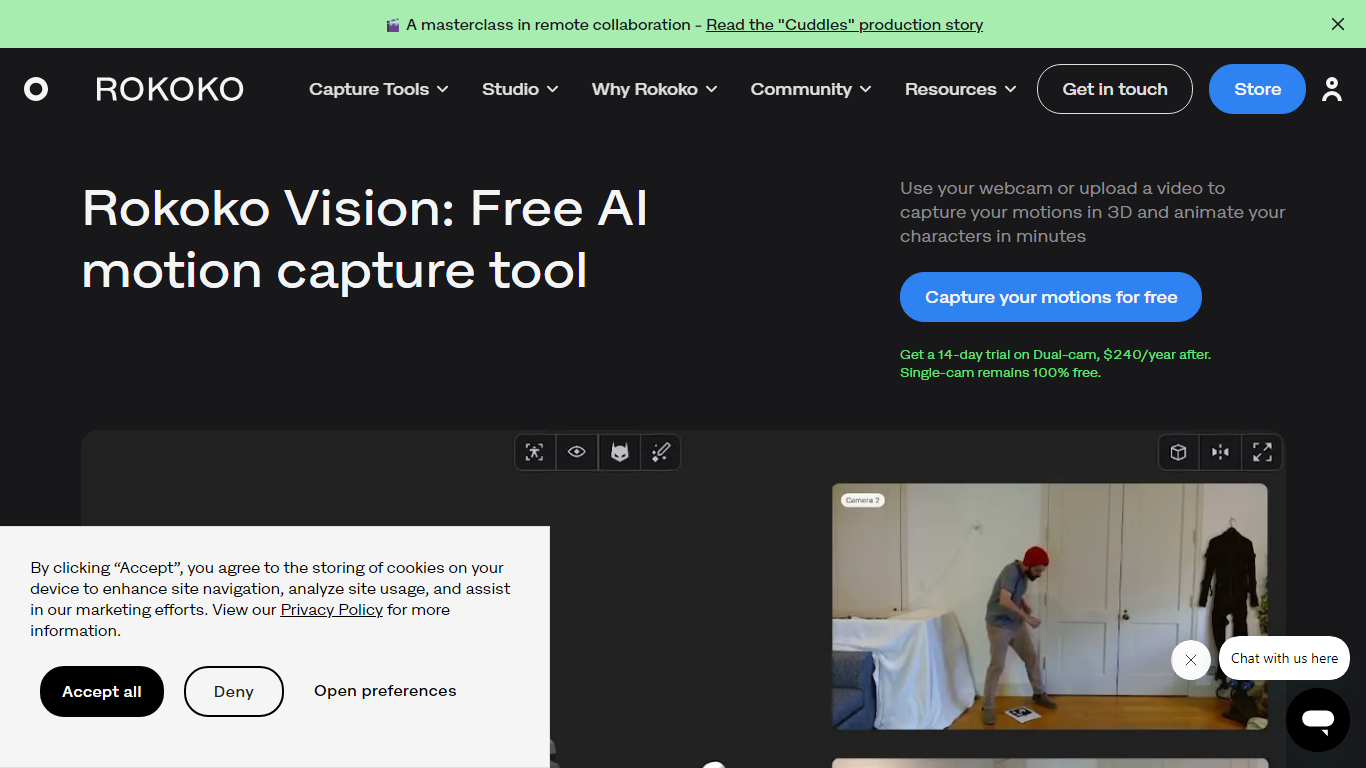Select the cat-mask character icon

pyautogui.click(x=620, y=452)
